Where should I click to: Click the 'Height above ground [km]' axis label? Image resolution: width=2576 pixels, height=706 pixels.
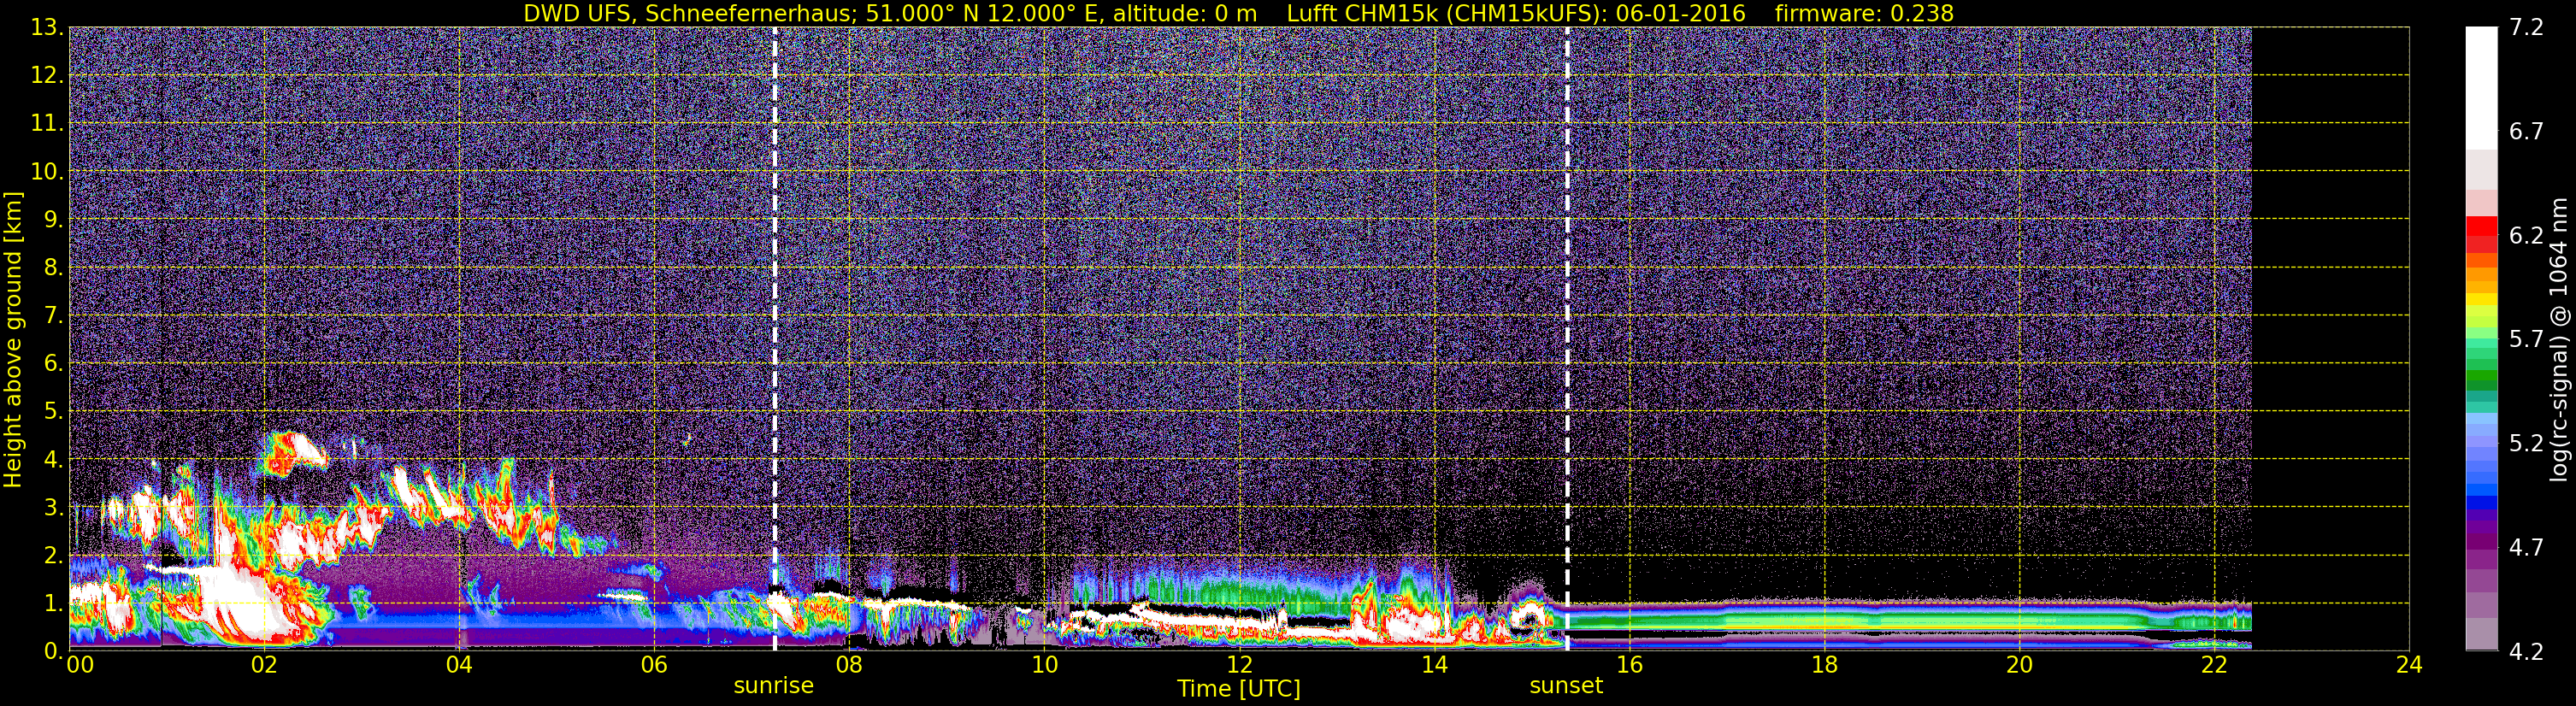(13, 339)
